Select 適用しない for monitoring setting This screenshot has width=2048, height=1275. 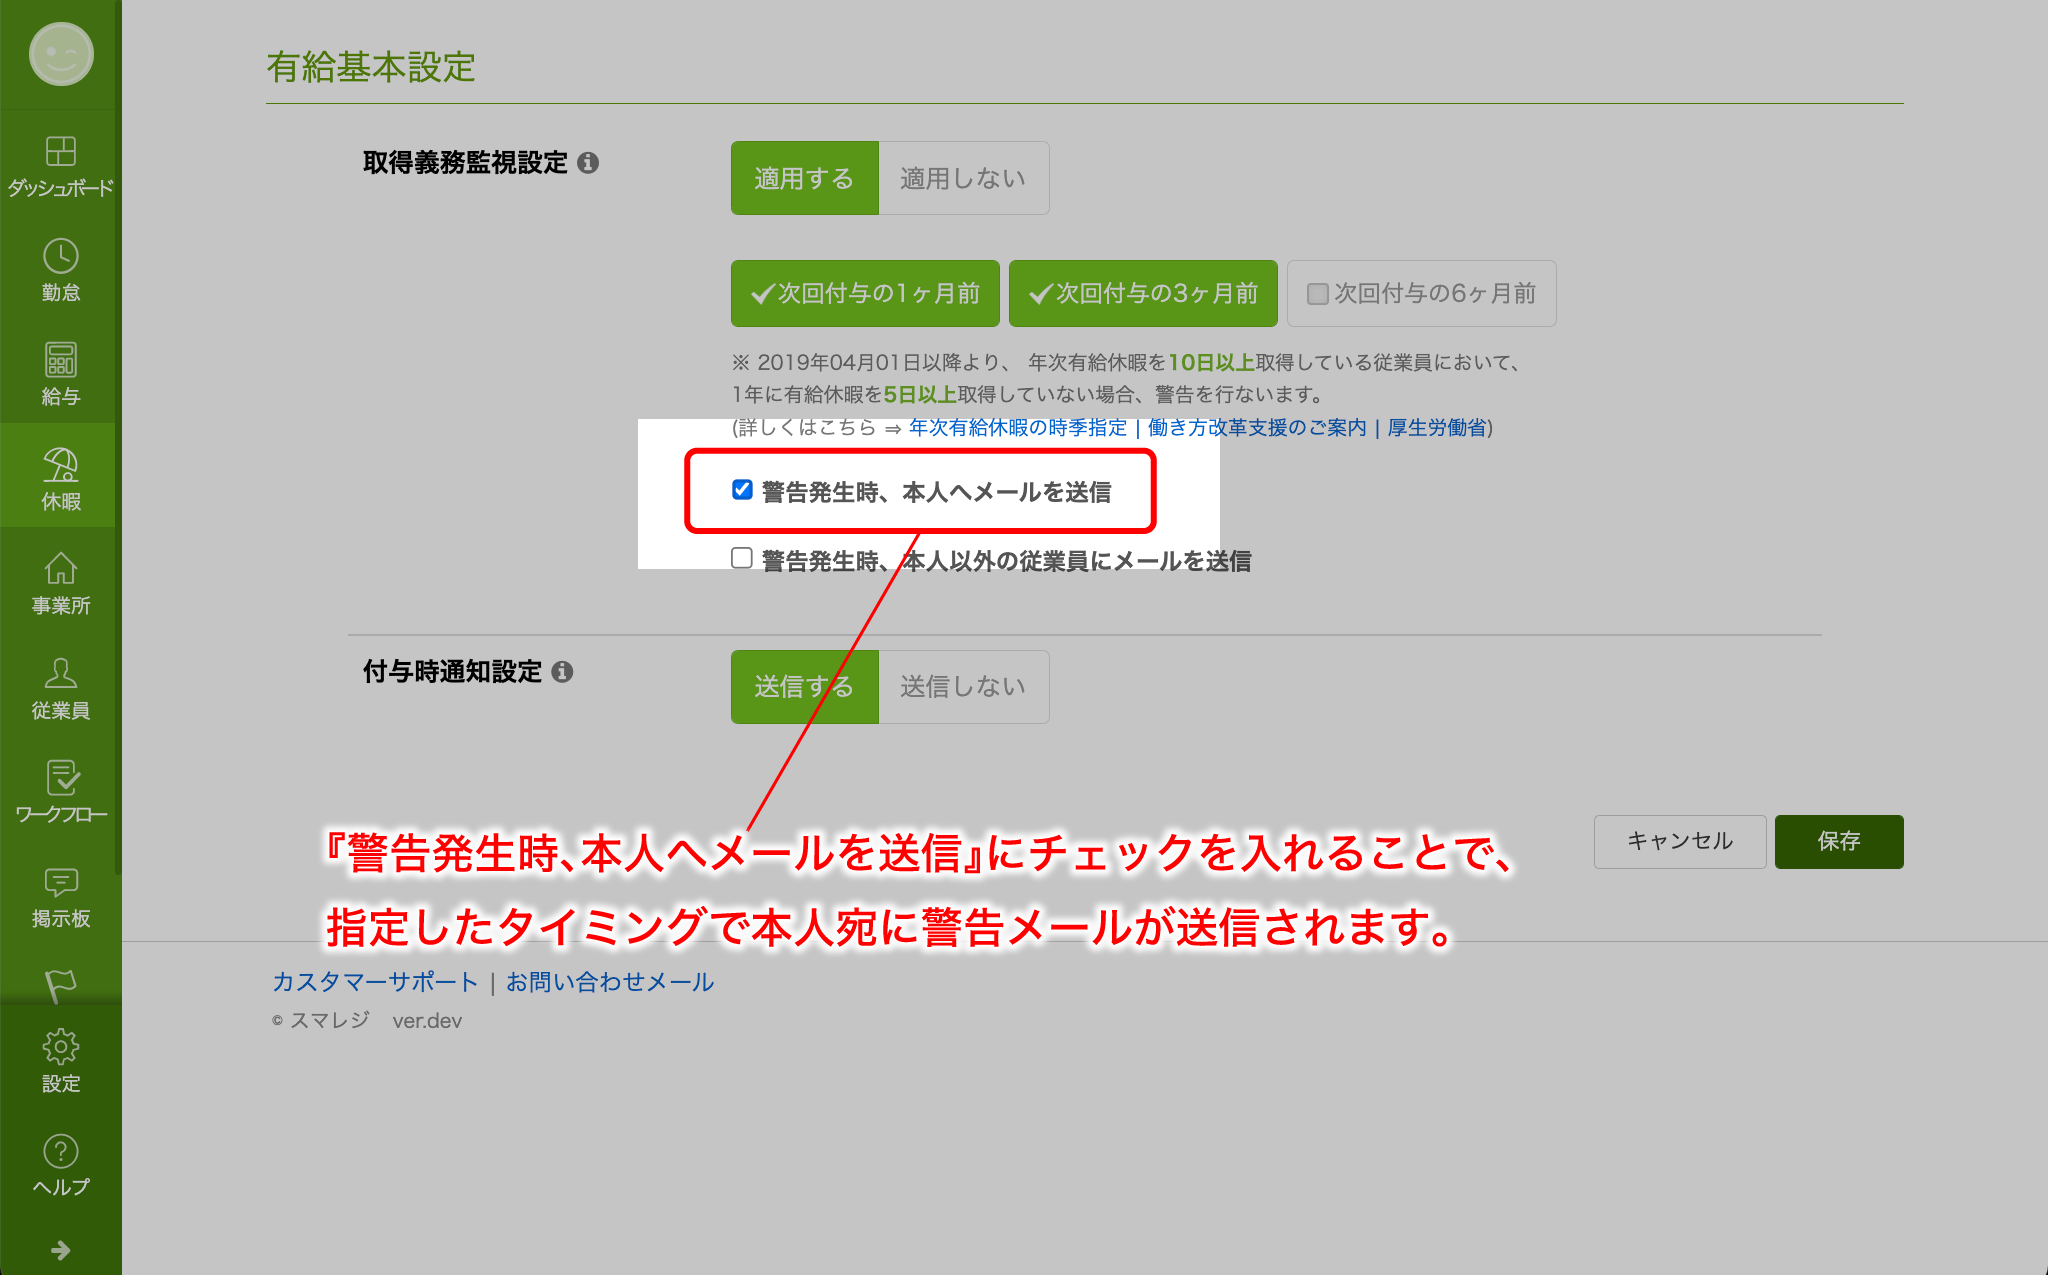(x=963, y=178)
